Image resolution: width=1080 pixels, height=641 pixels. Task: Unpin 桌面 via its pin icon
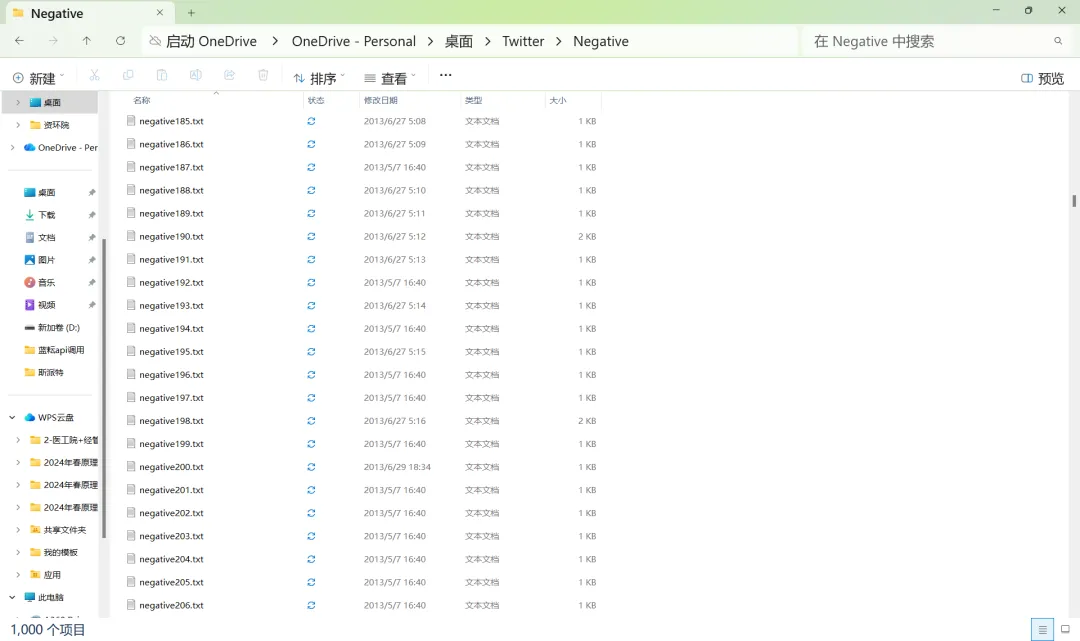pos(92,193)
